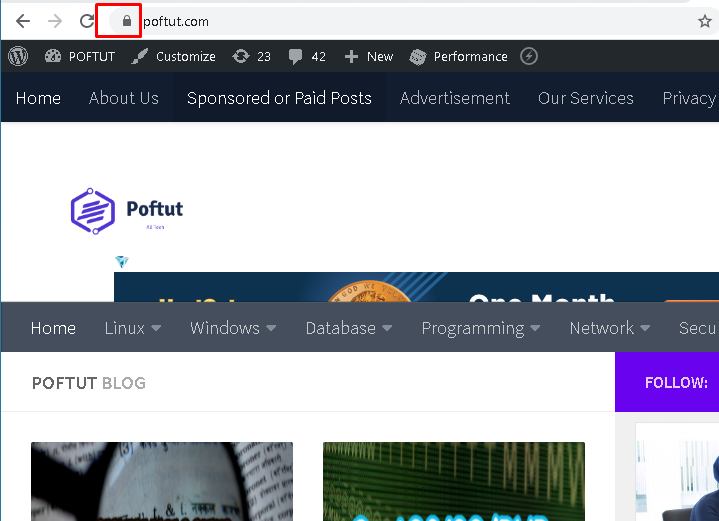The width and height of the screenshot is (719, 521).
Task: Reload the page with the refresh icon
Action: (x=87, y=21)
